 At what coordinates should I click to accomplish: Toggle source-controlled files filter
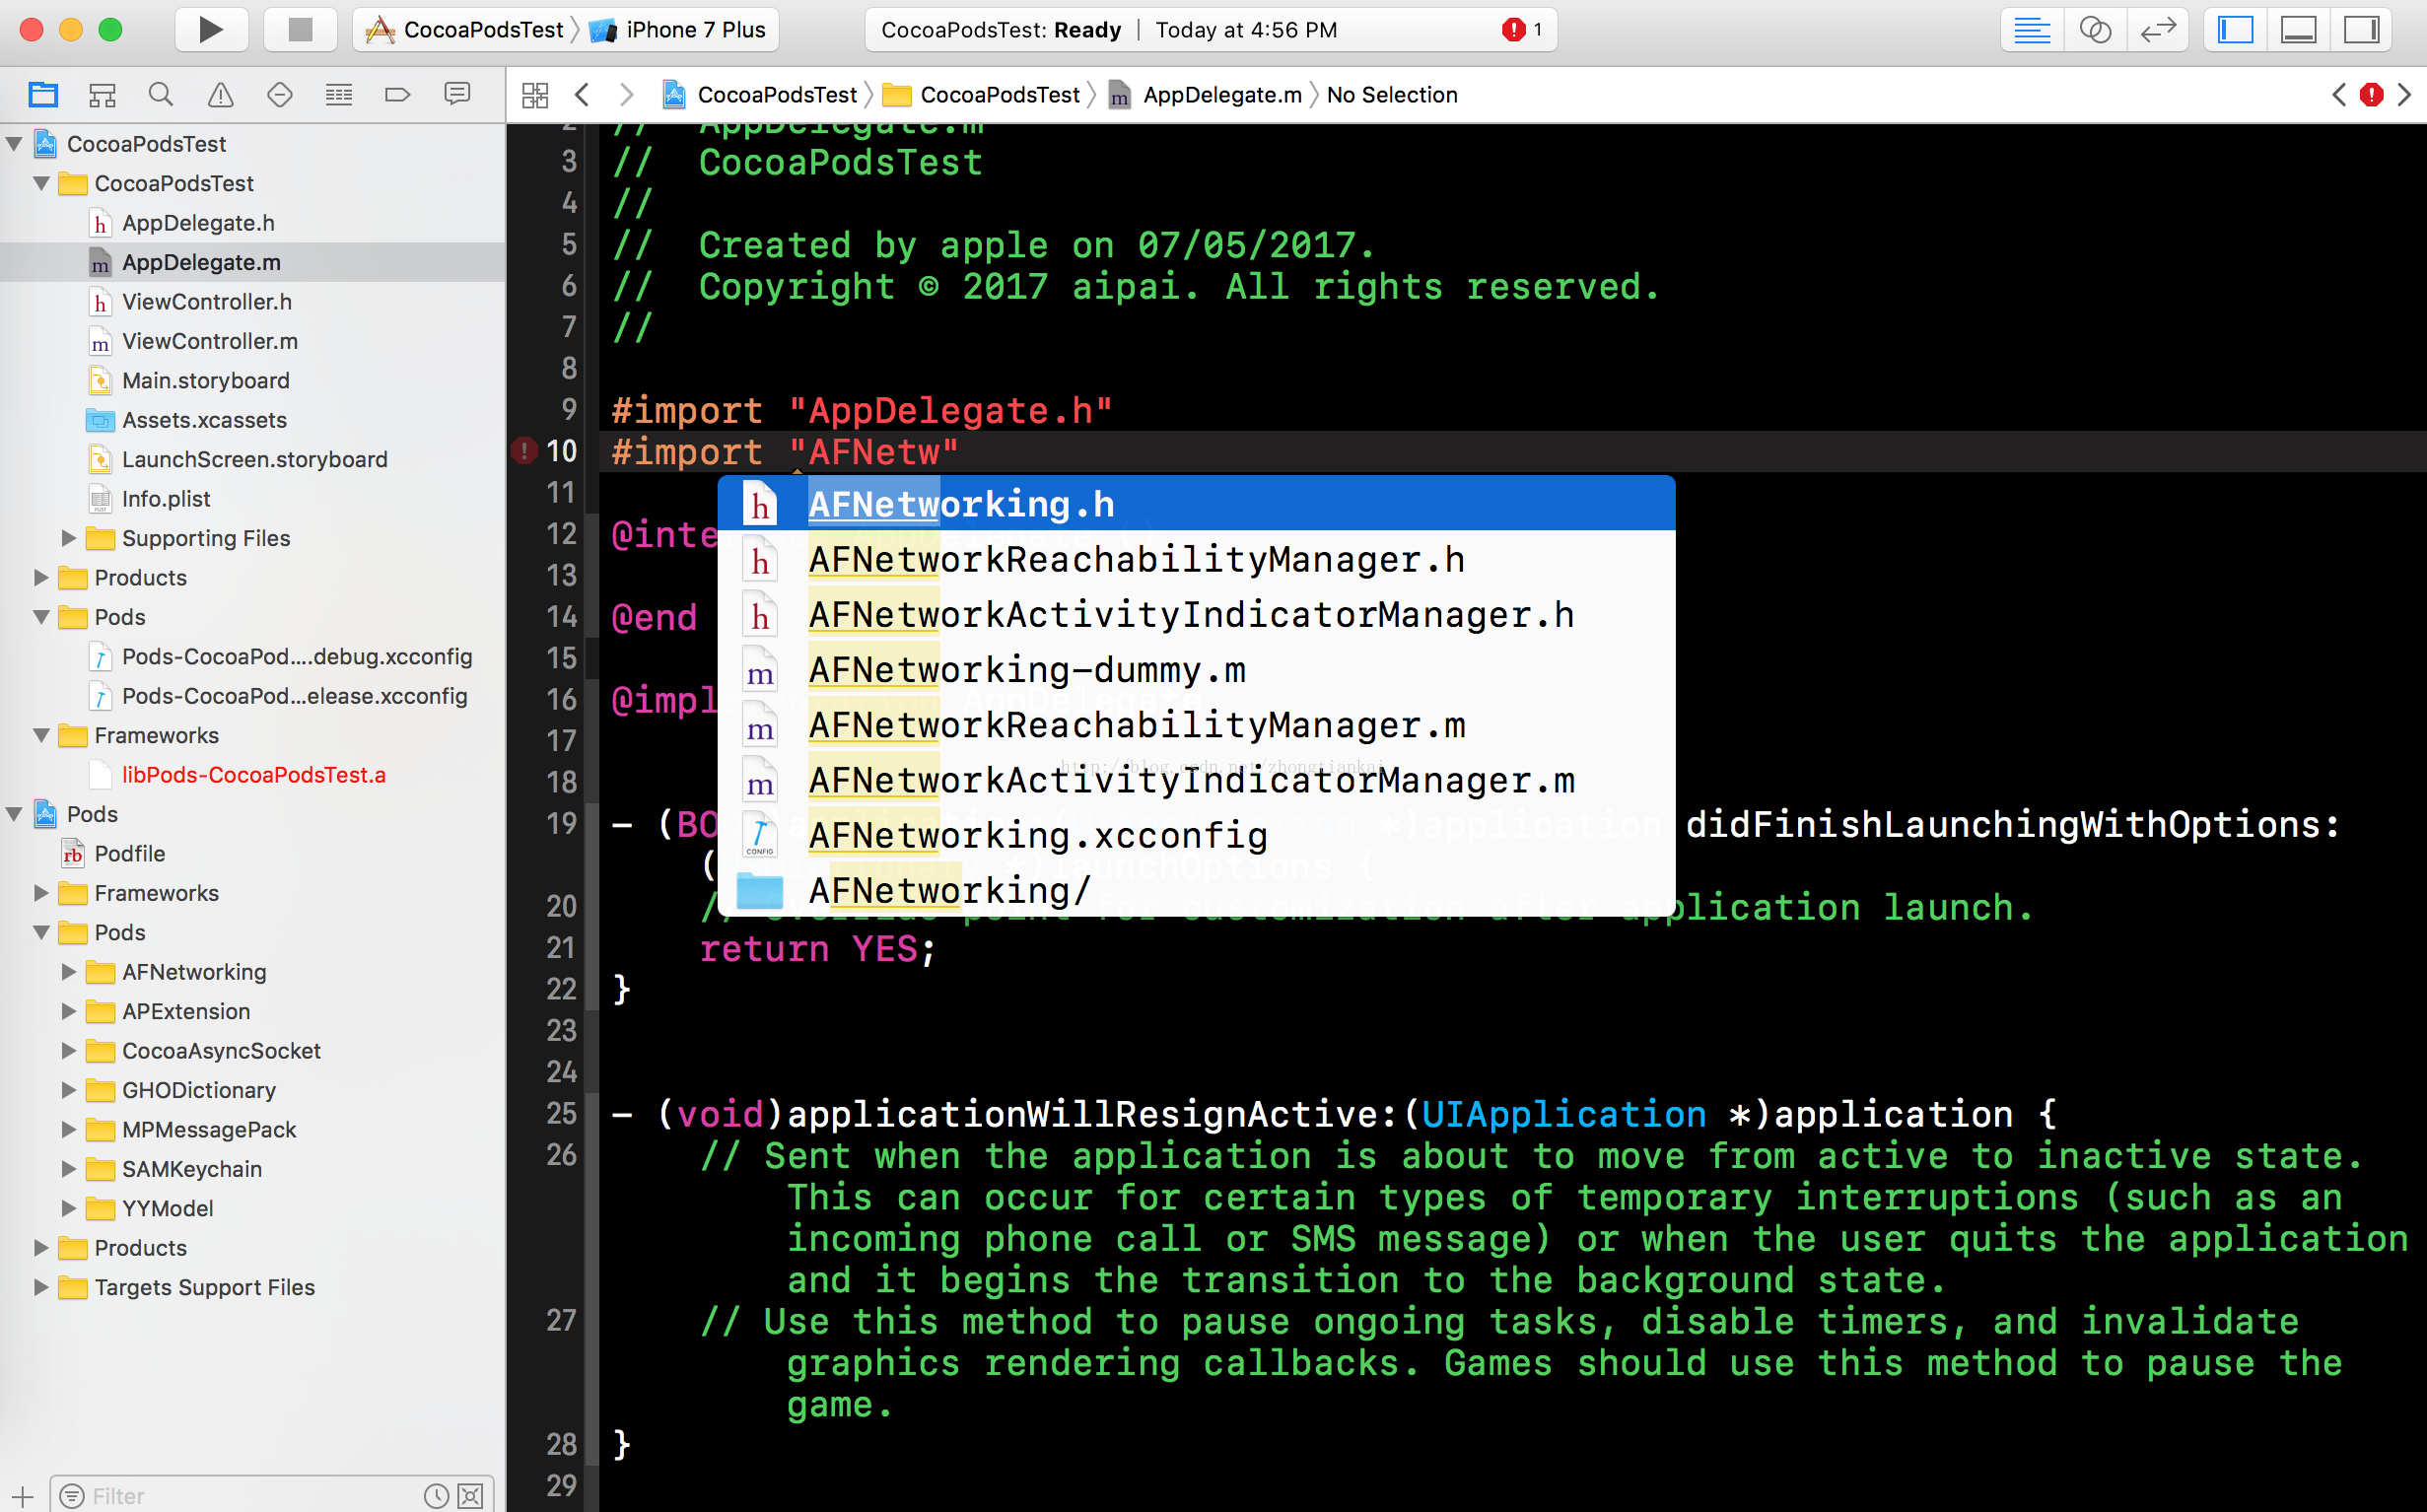tap(470, 1496)
